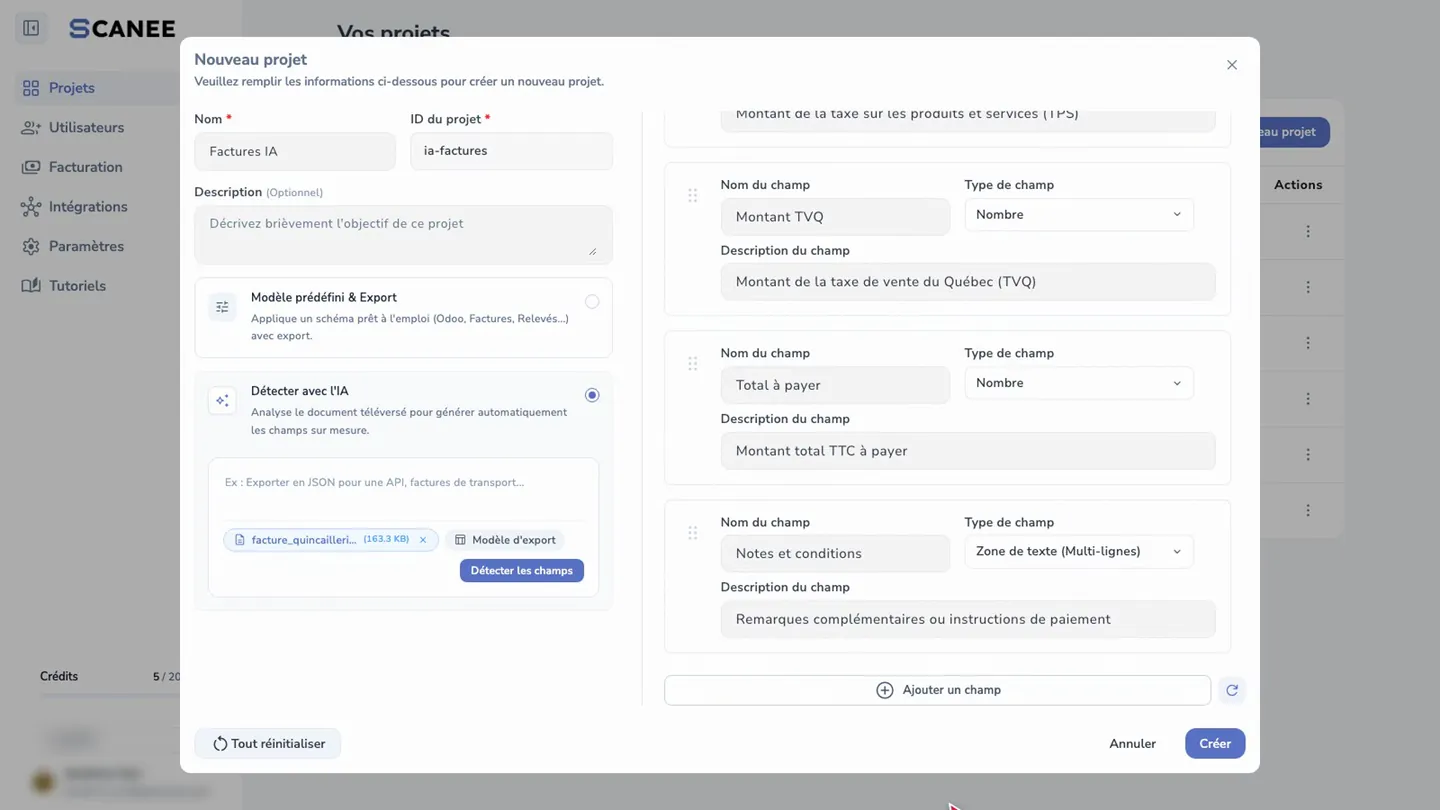Image resolution: width=1440 pixels, height=810 pixels.
Task: Click the ID du projet field
Action: (511, 151)
